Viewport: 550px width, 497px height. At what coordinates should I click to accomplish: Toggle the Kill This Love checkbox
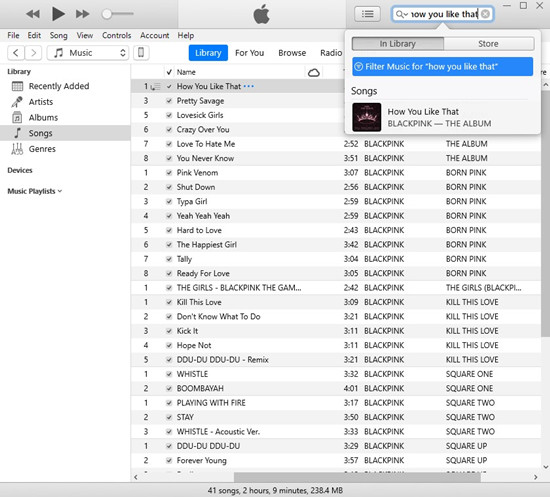[169, 302]
